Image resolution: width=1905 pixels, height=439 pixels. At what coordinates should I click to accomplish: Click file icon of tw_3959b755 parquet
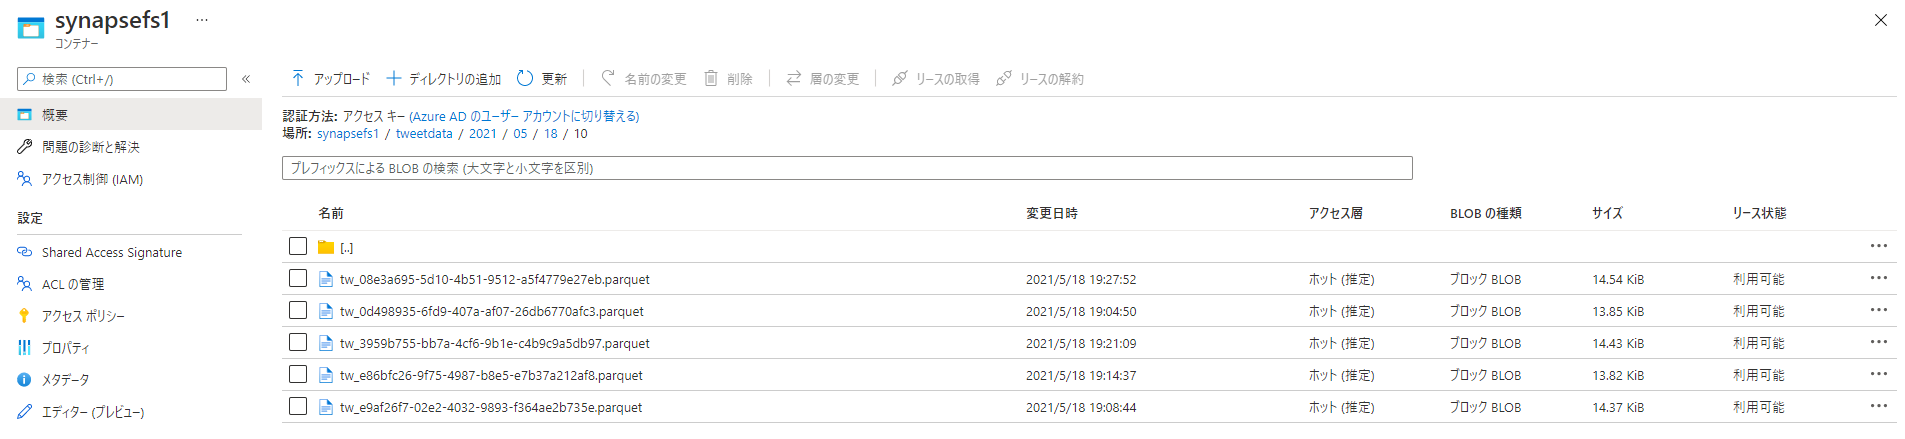coord(326,343)
